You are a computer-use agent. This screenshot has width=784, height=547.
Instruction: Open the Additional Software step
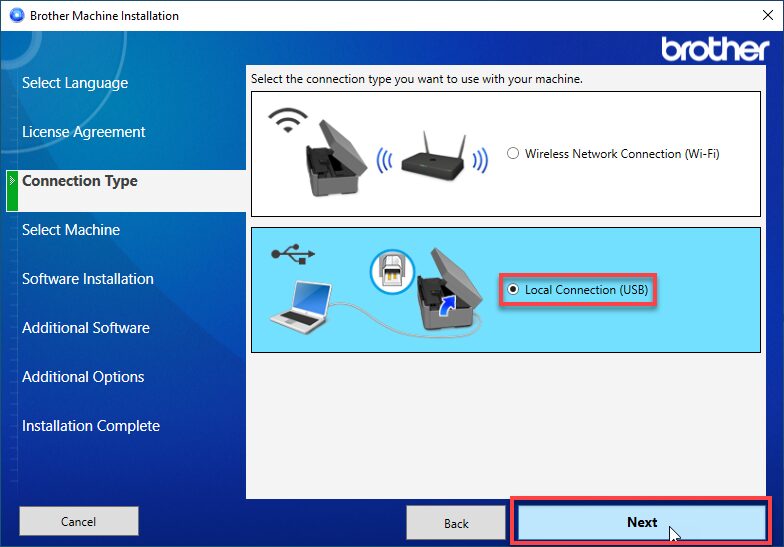[x=86, y=328]
